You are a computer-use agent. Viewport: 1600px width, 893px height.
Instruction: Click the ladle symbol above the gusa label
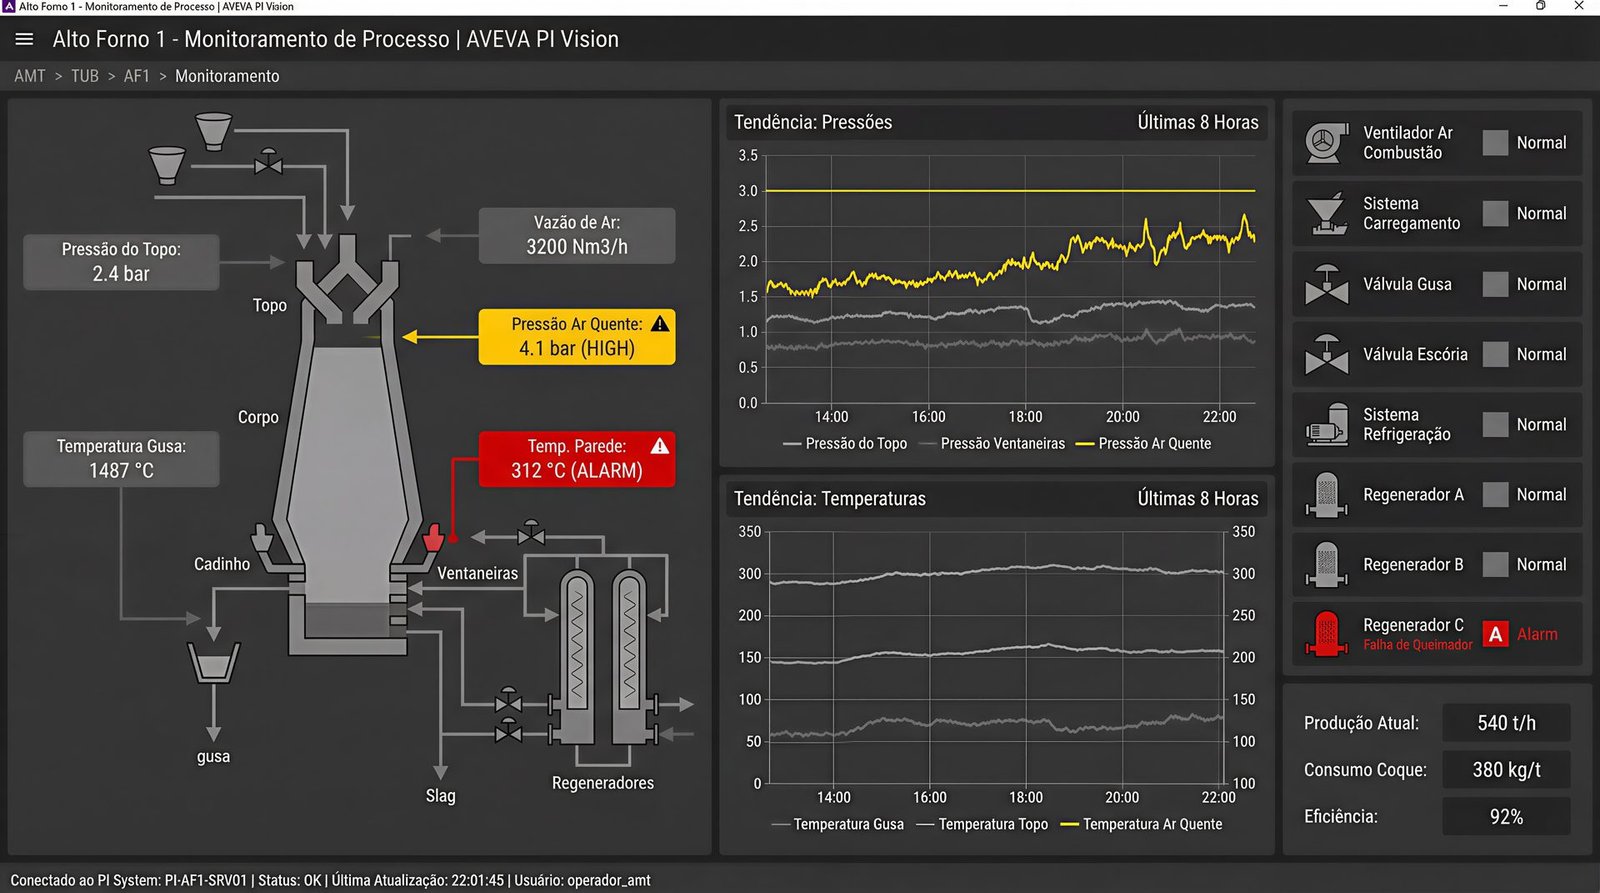click(213, 663)
